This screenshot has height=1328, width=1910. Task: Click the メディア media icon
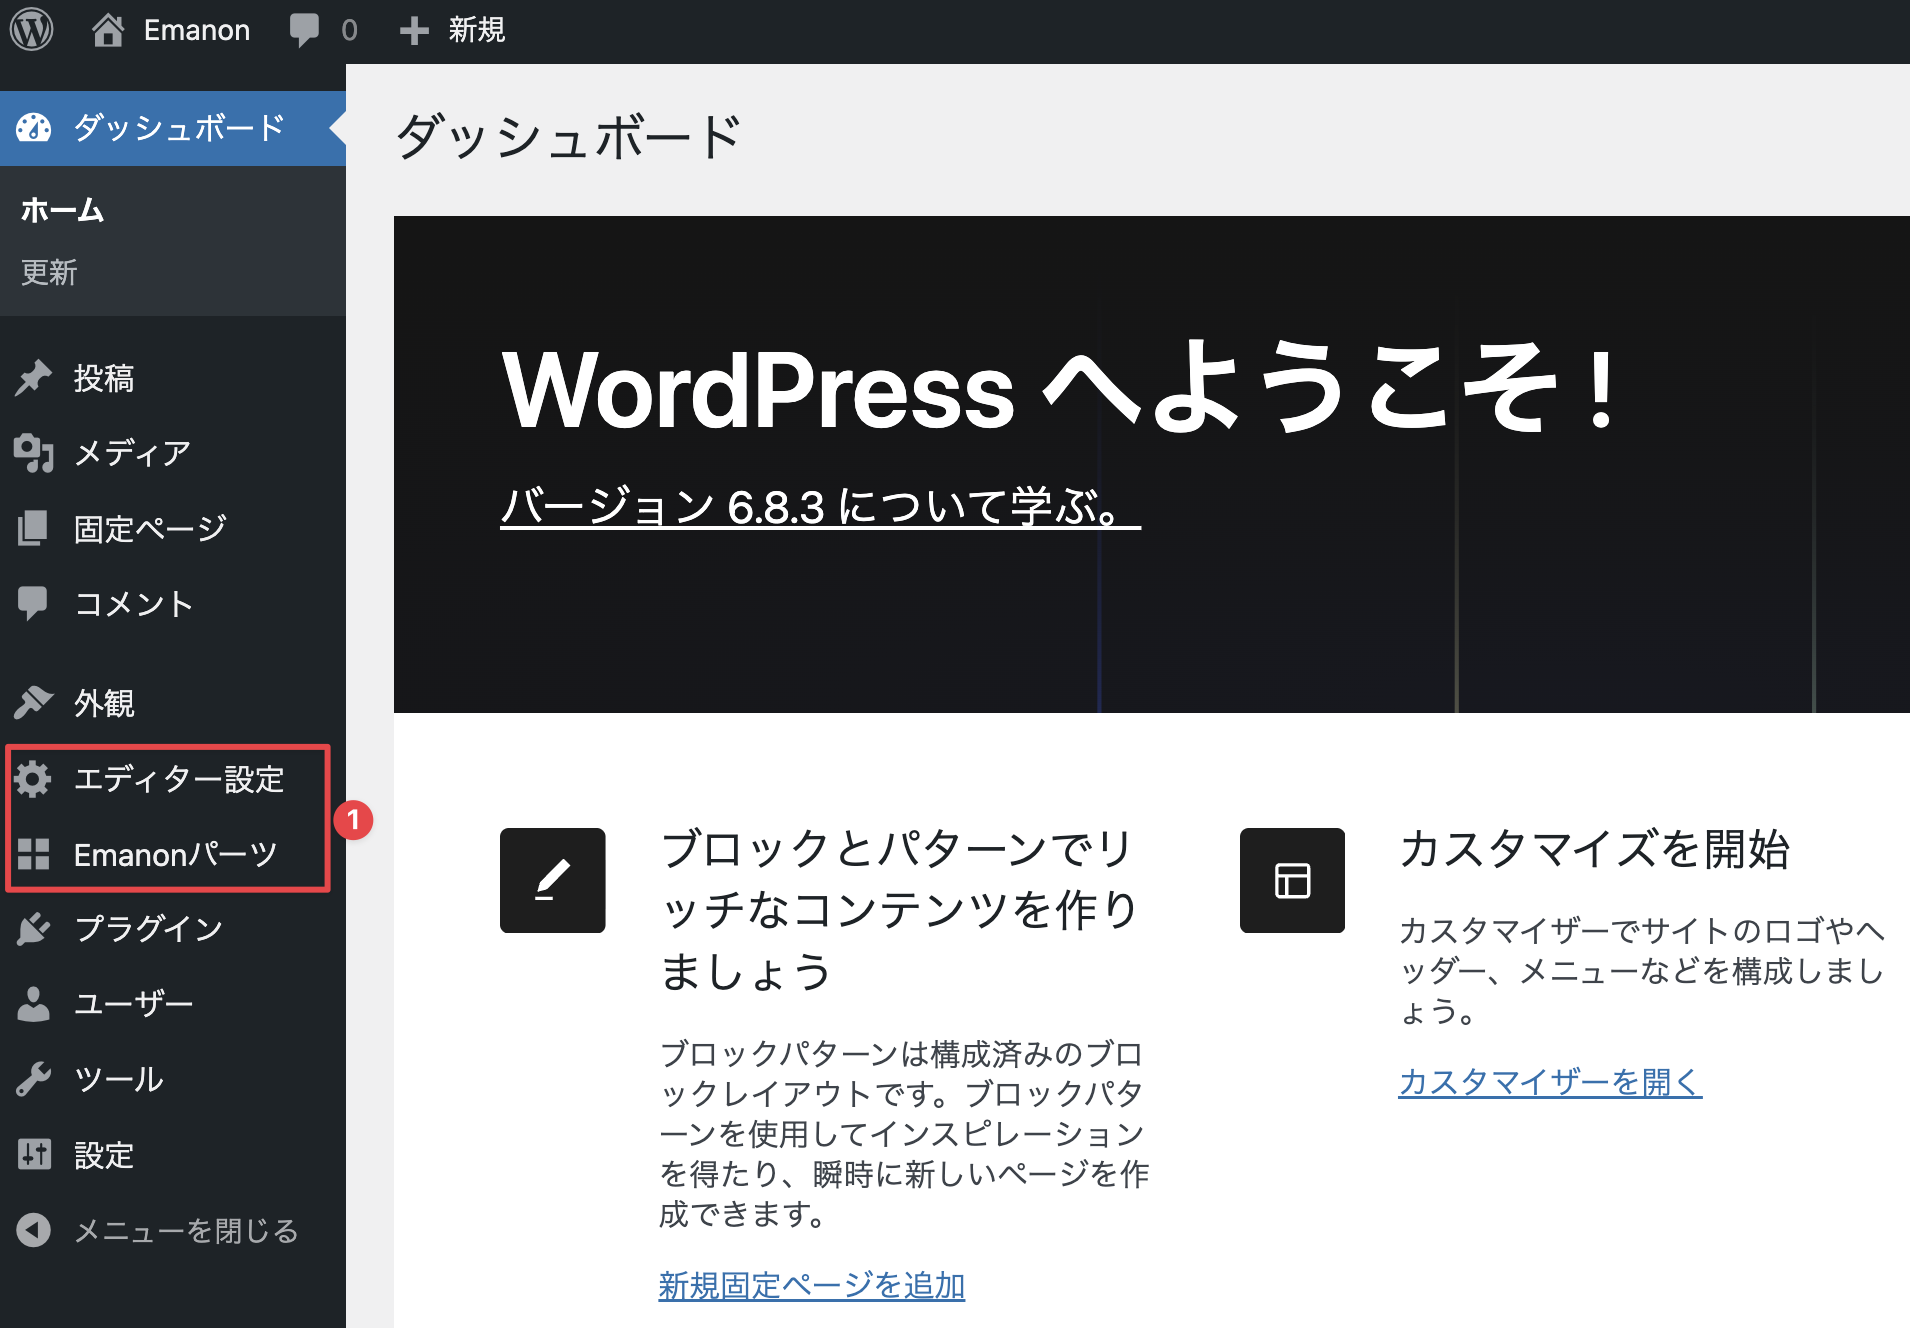pyautogui.click(x=33, y=453)
